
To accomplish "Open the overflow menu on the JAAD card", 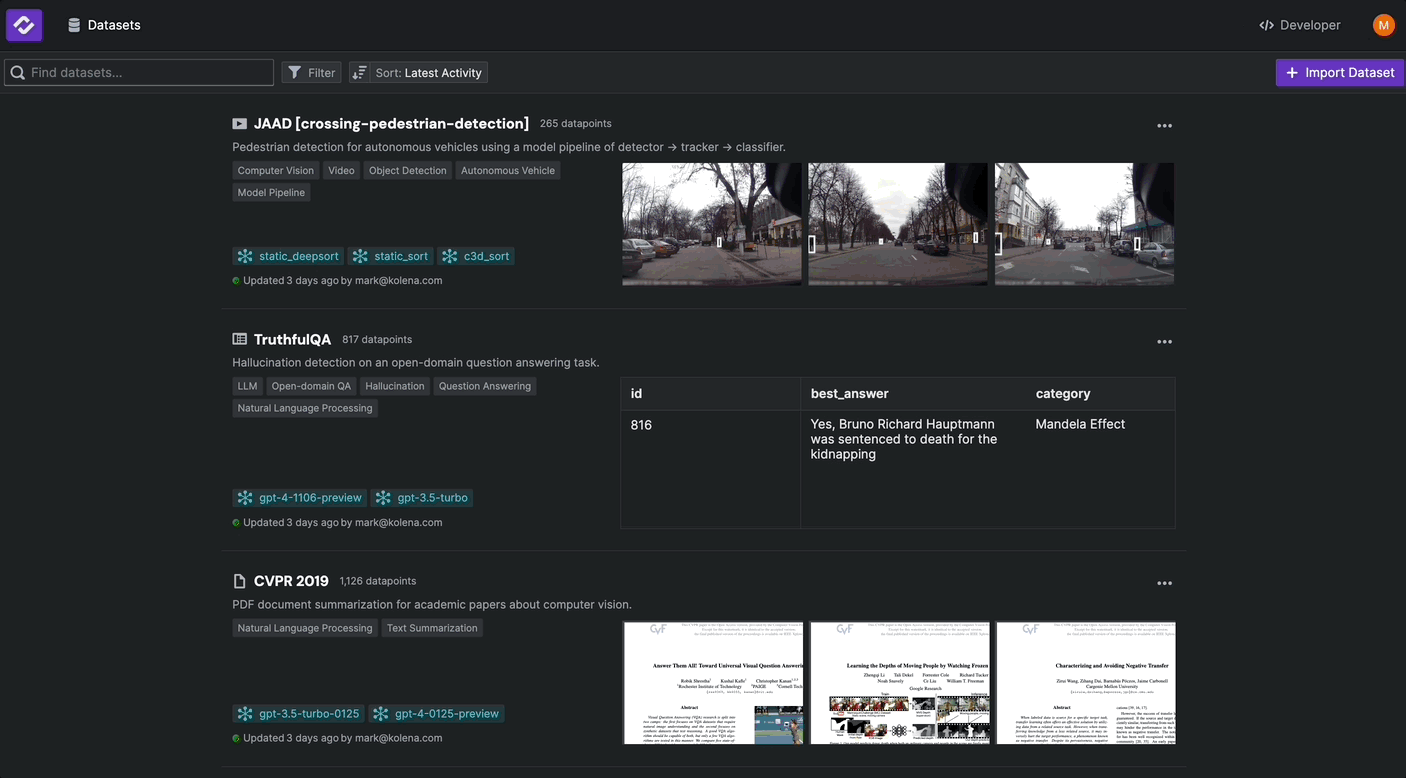I will pyautogui.click(x=1164, y=125).
